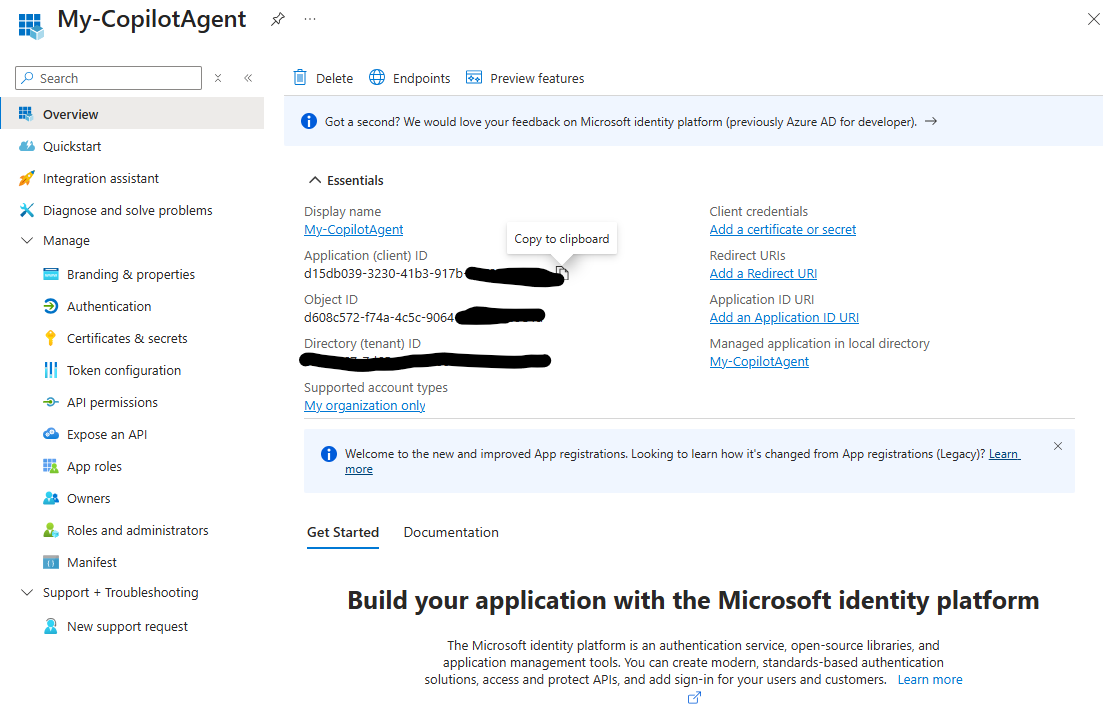Focus the sidebar Search box

(108, 78)
